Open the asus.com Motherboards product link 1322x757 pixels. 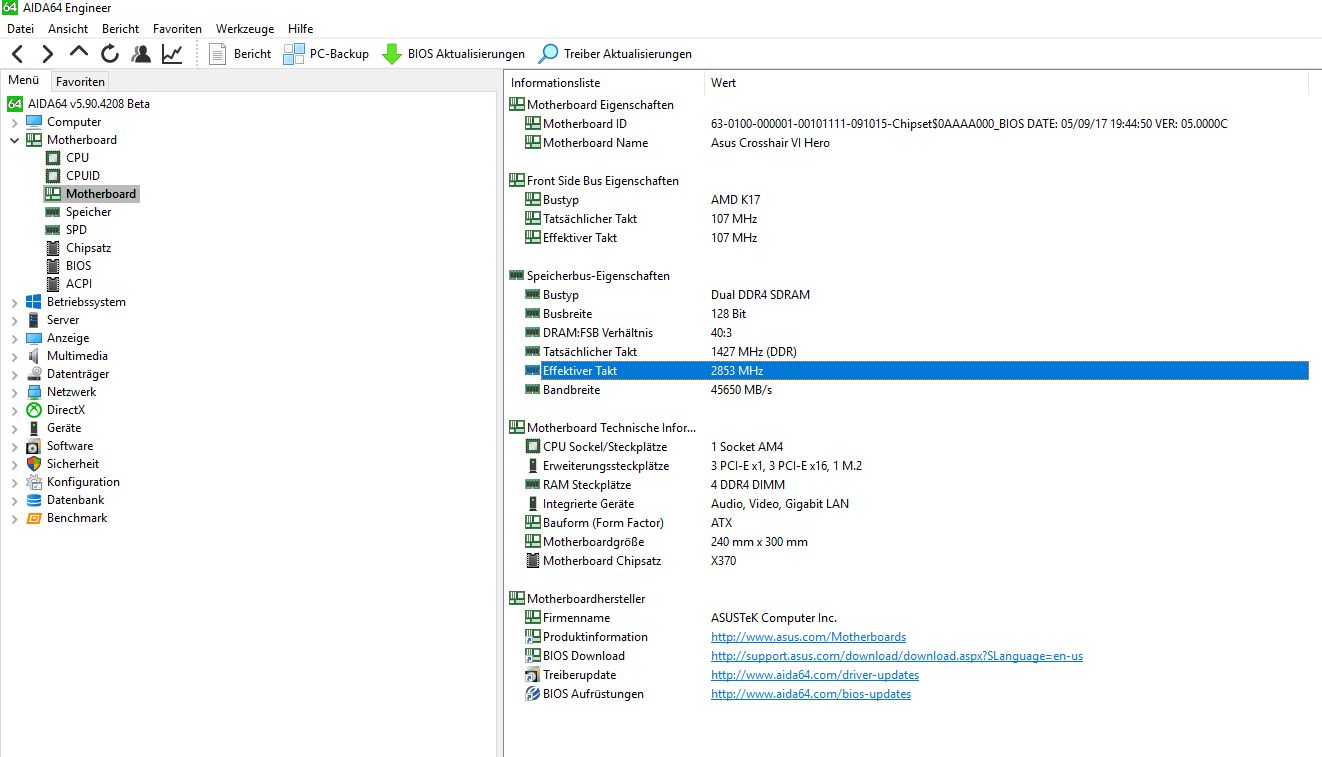(808, 637)
